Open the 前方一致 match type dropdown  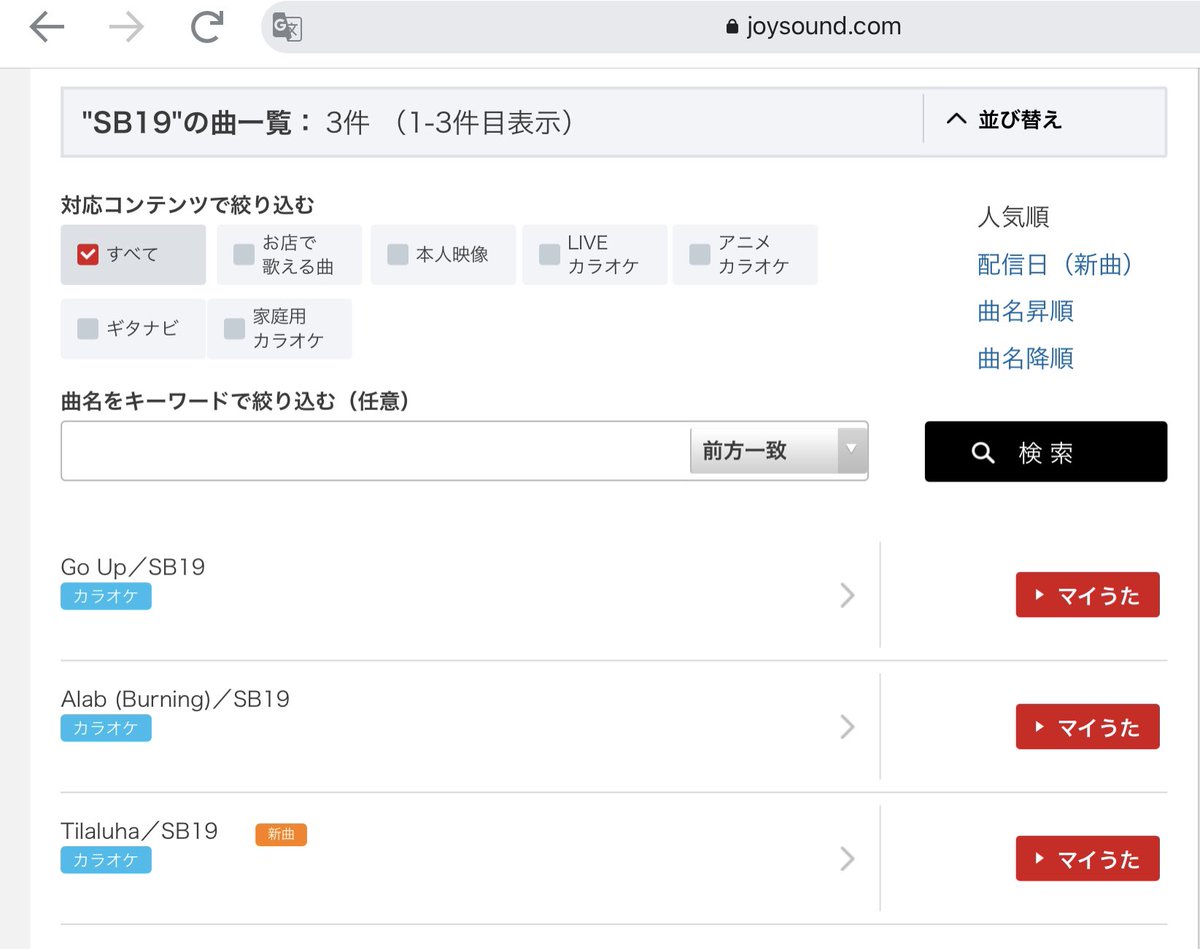pyautogui.click(x=779, y=451)
